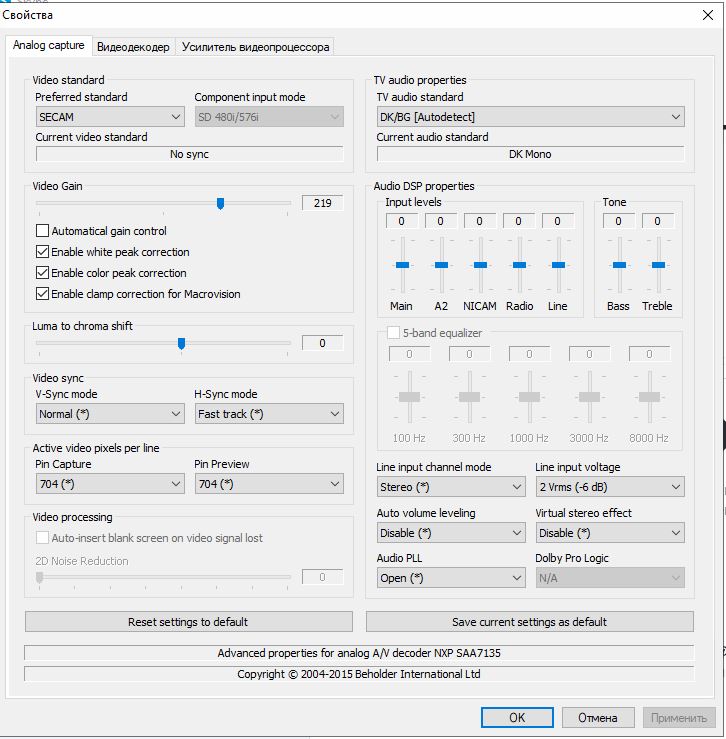The image size is (726, 739).
Task: Open the H-Sync mode Fast track dropdown
Action: 268,414
